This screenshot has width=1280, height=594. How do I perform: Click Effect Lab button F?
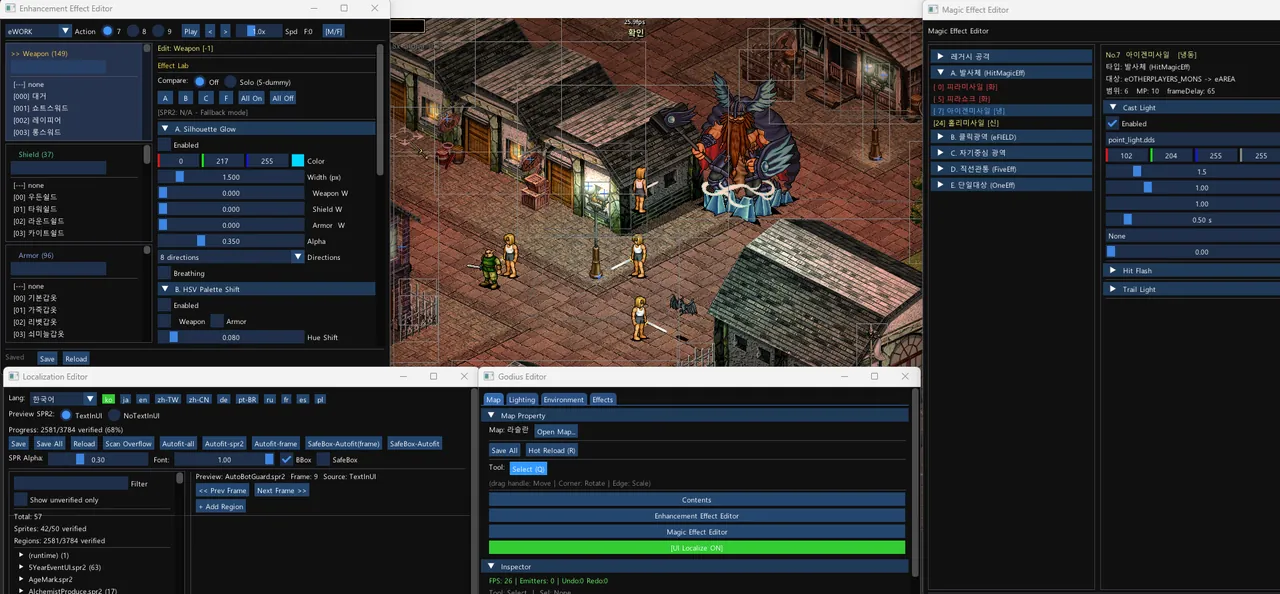tap(226, 98)
